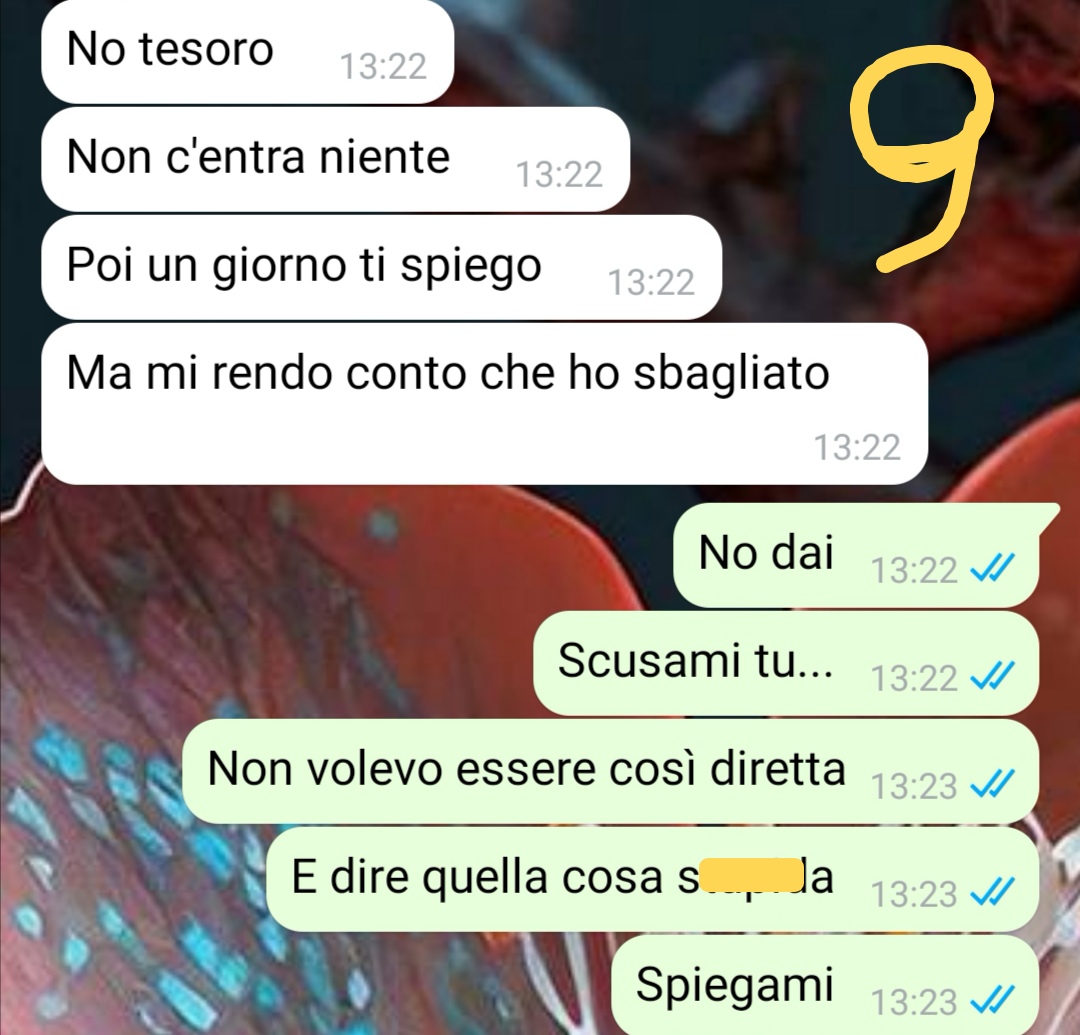Click the read double-check icon on 'No dai'
This screenshot has width=1080, height=1035.
tap(992, 569)
